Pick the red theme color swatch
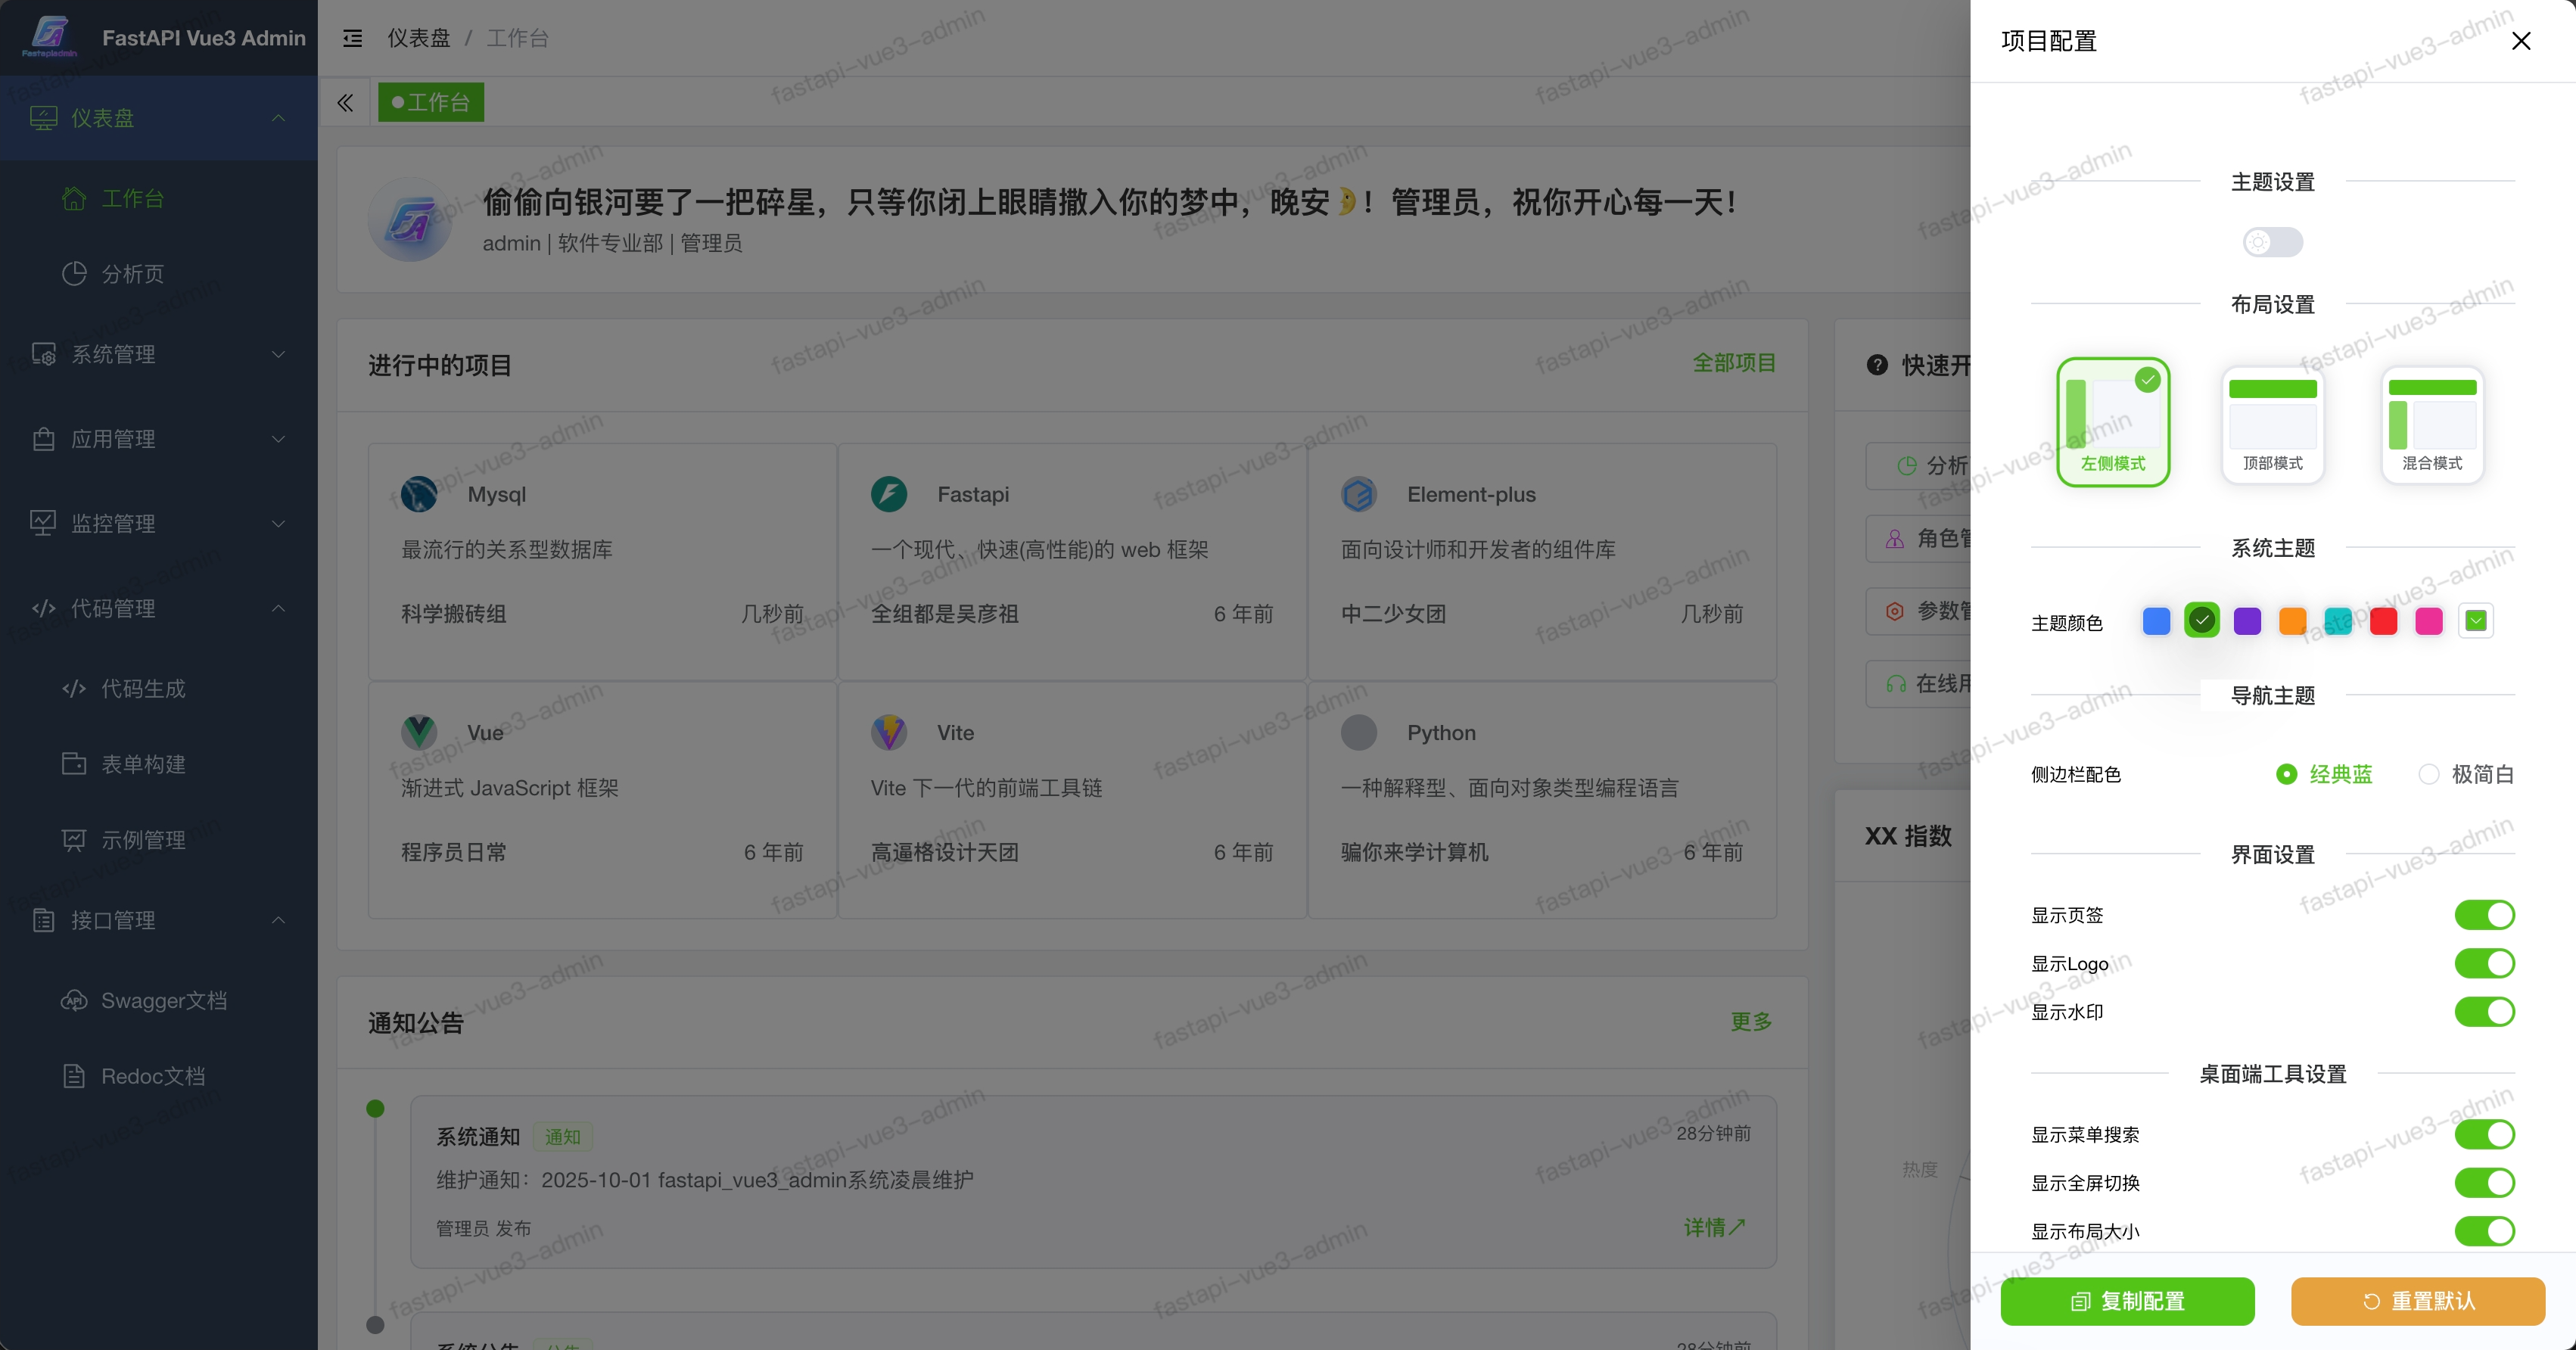The height and width of the screenshot is (1350, 2576). click(x=2383, y=621)
